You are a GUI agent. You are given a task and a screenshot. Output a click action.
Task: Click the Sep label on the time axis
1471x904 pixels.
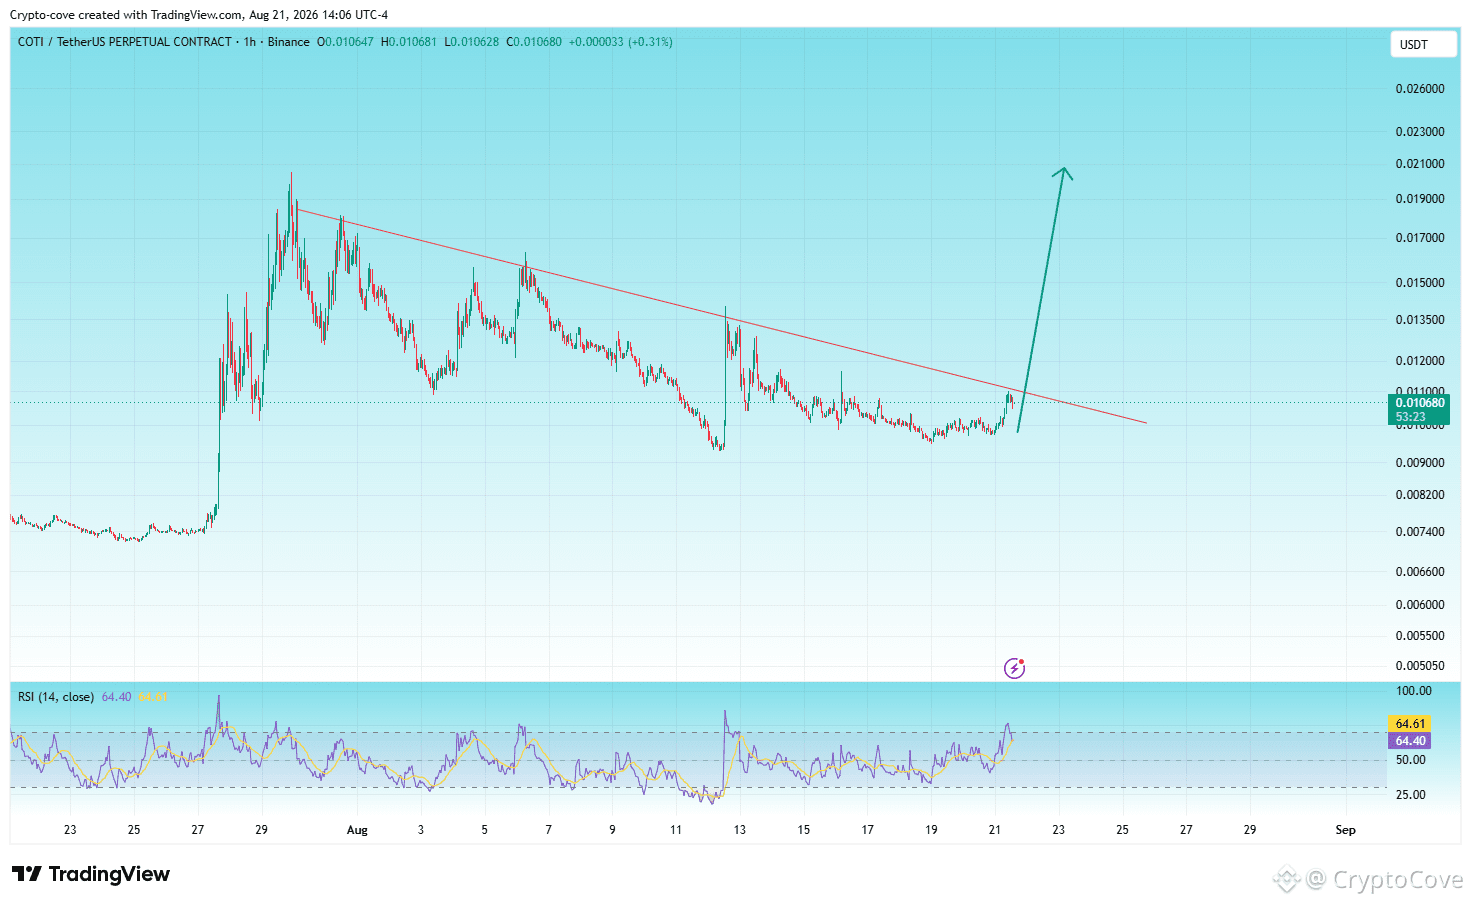coord(1346,830)
